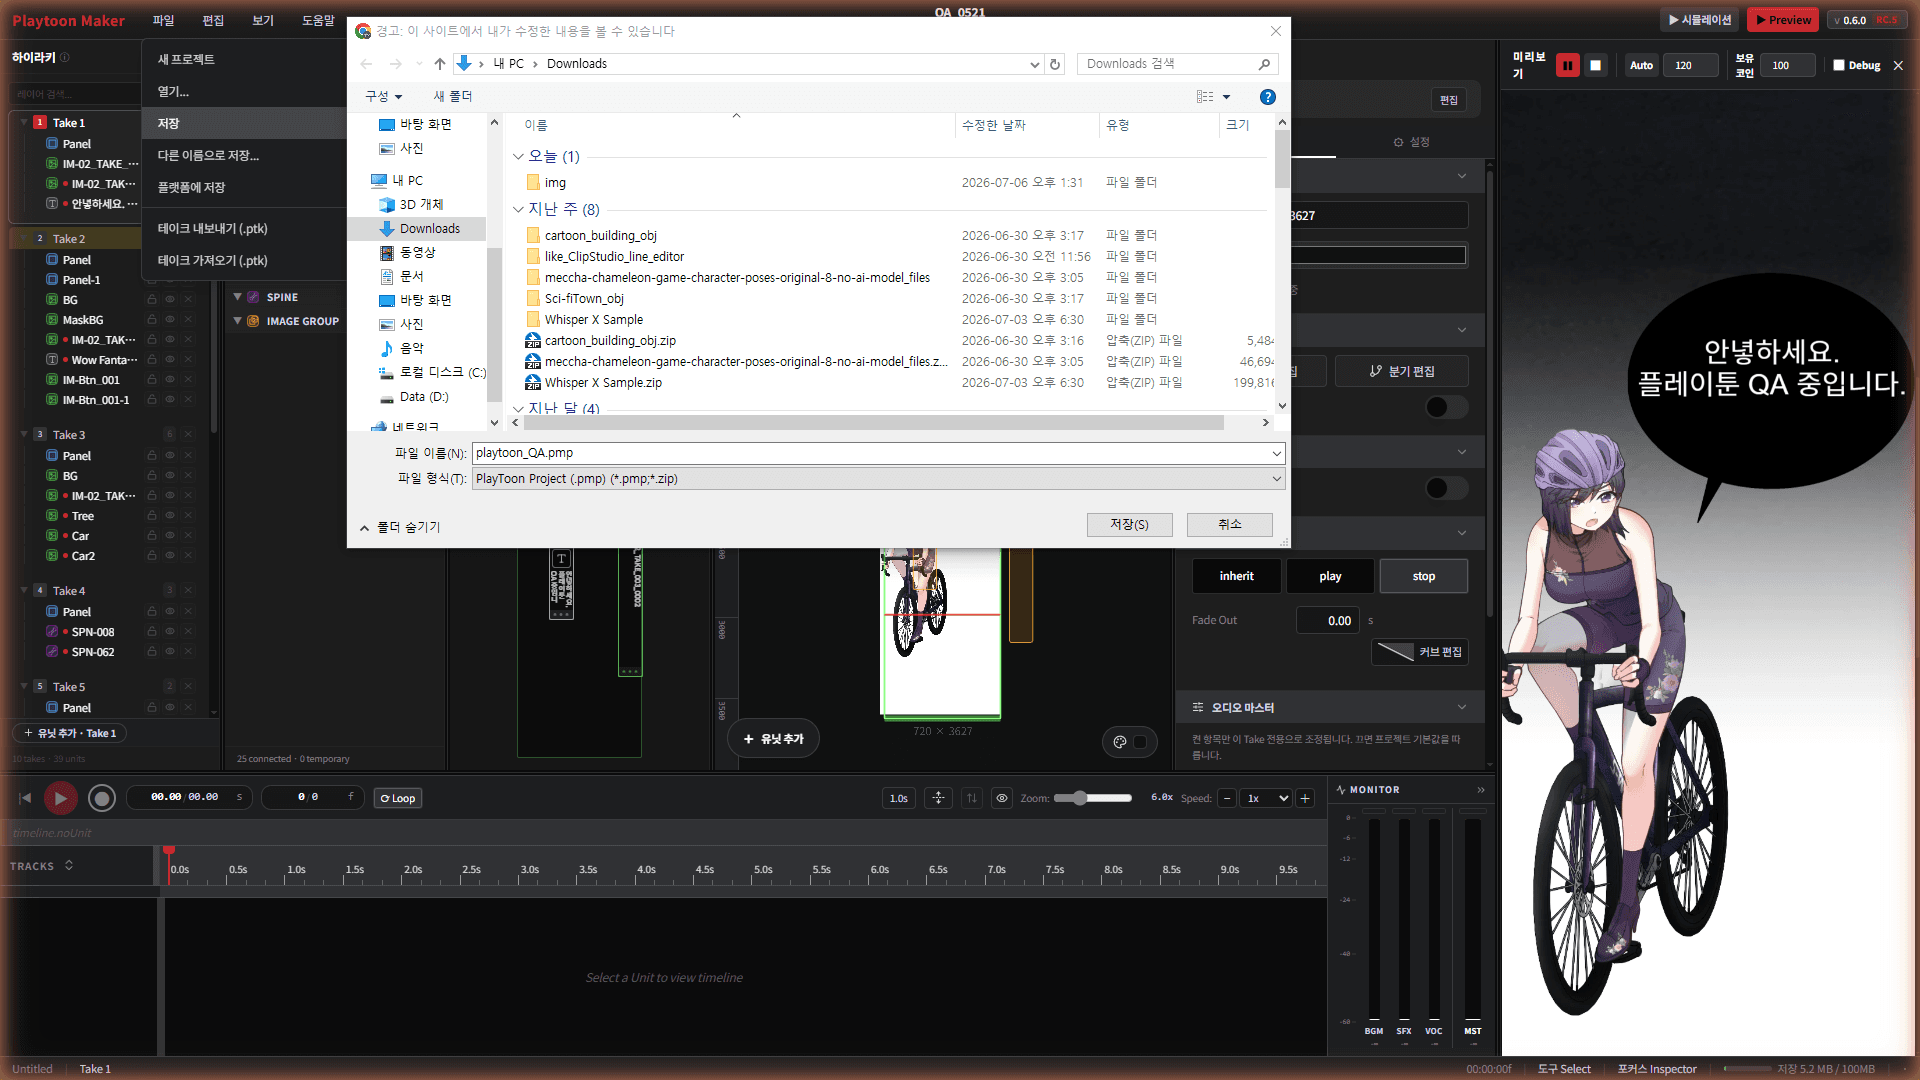Collapse the audio master section
This screenshot has height=1080, width=1920.
point(1462,707)
